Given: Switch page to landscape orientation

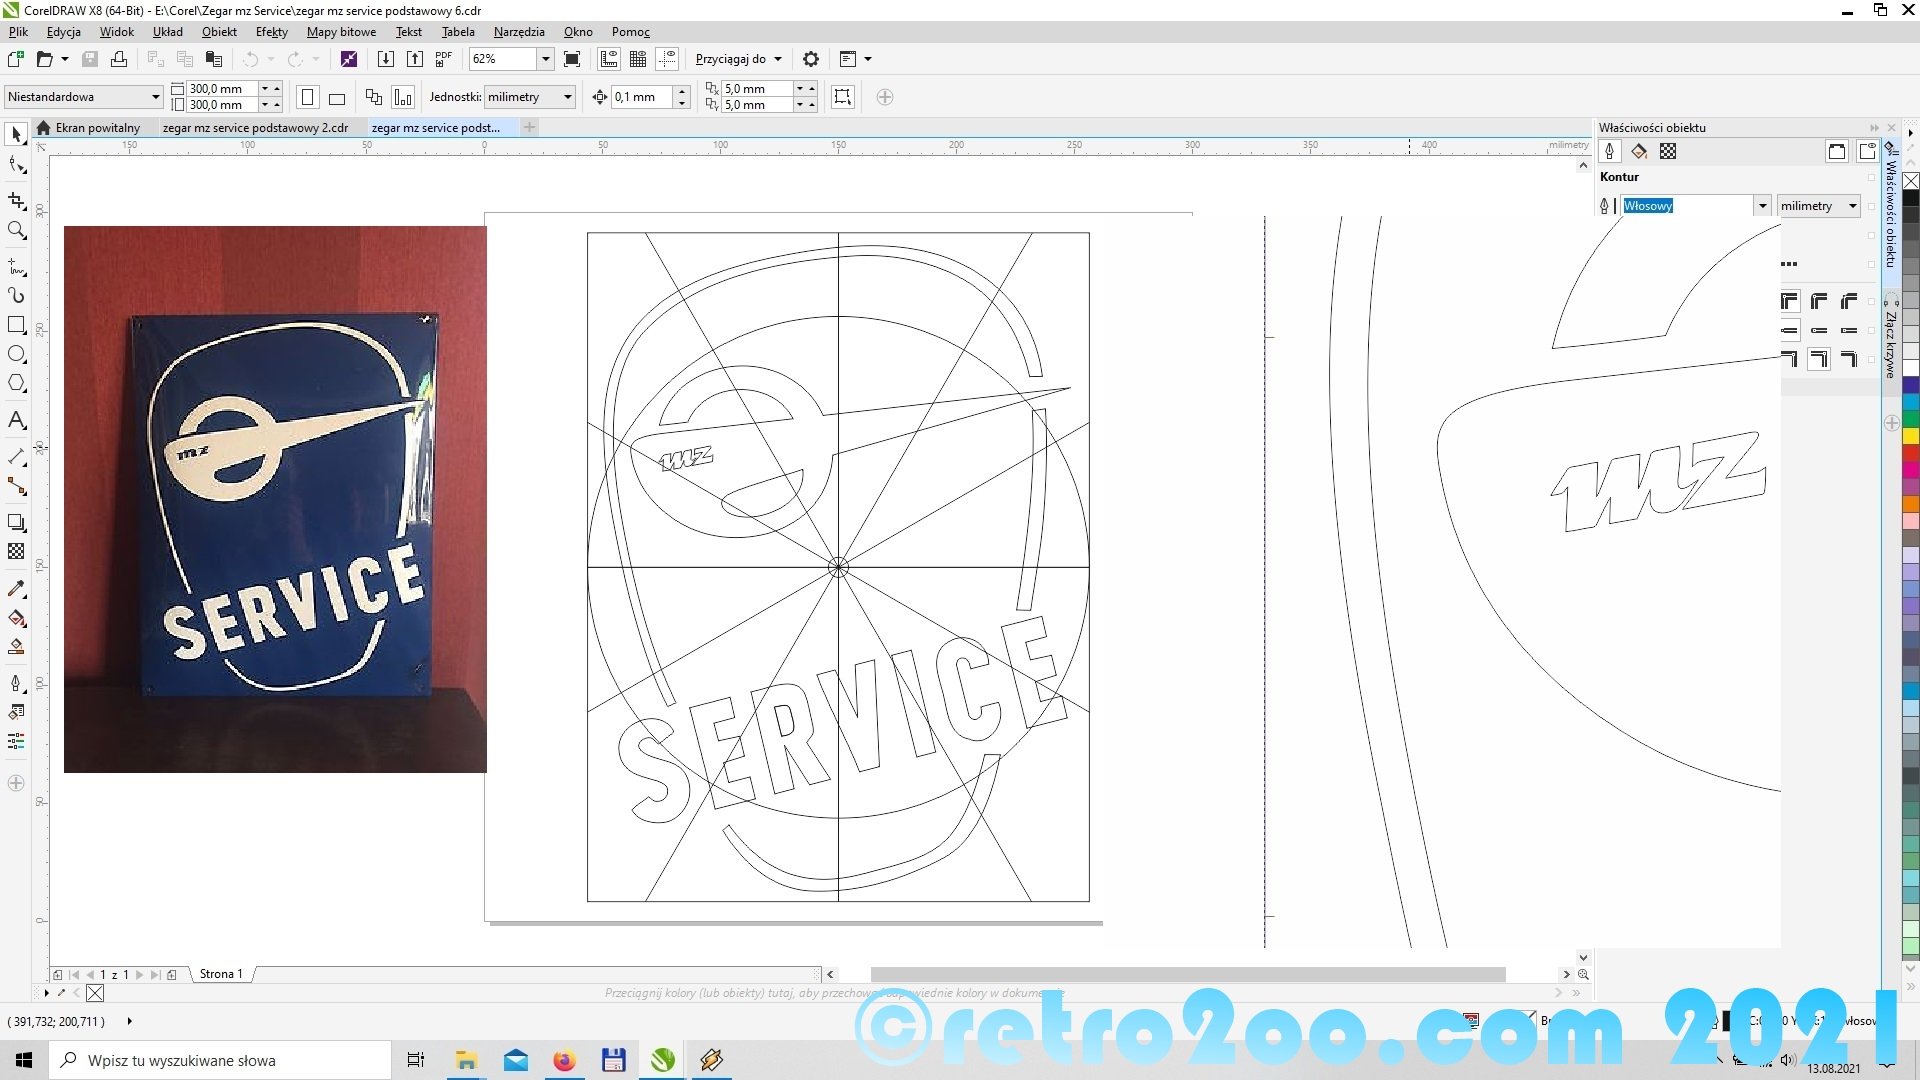Looking at the screenshot, I should pos(337,98).
